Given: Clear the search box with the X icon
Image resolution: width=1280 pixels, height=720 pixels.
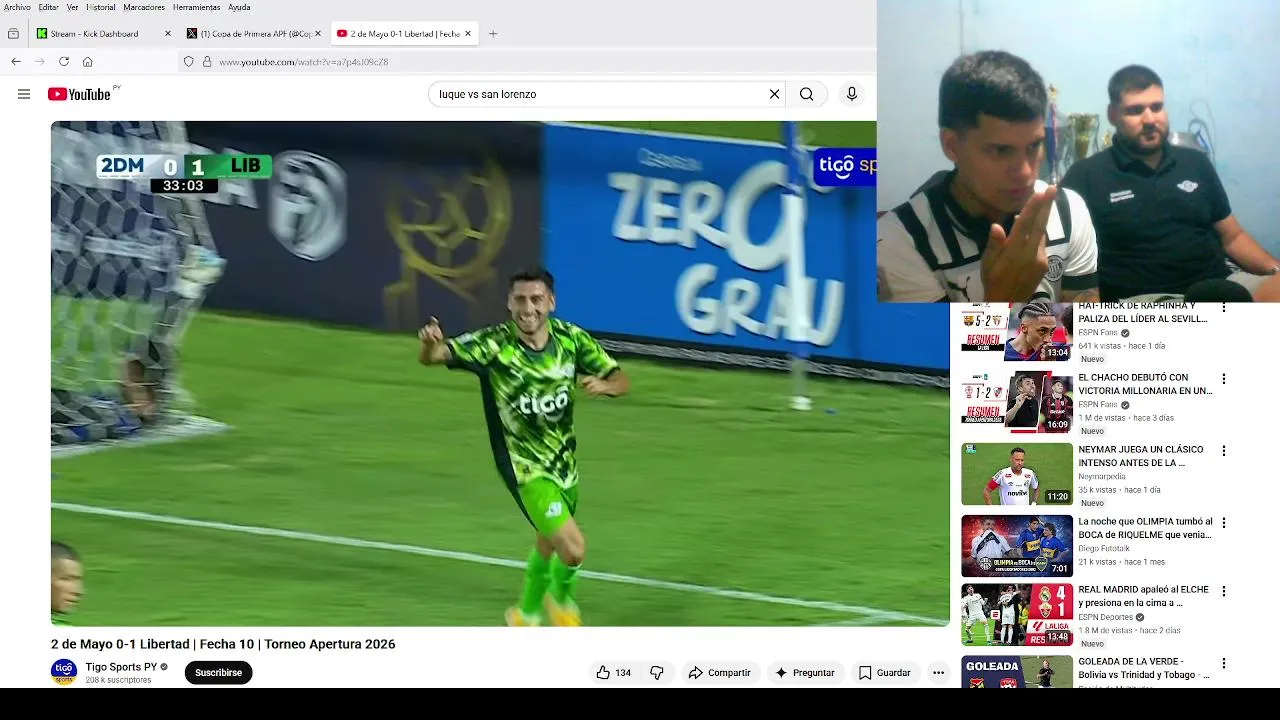Looking at the screenshot, I should (774, 94).
